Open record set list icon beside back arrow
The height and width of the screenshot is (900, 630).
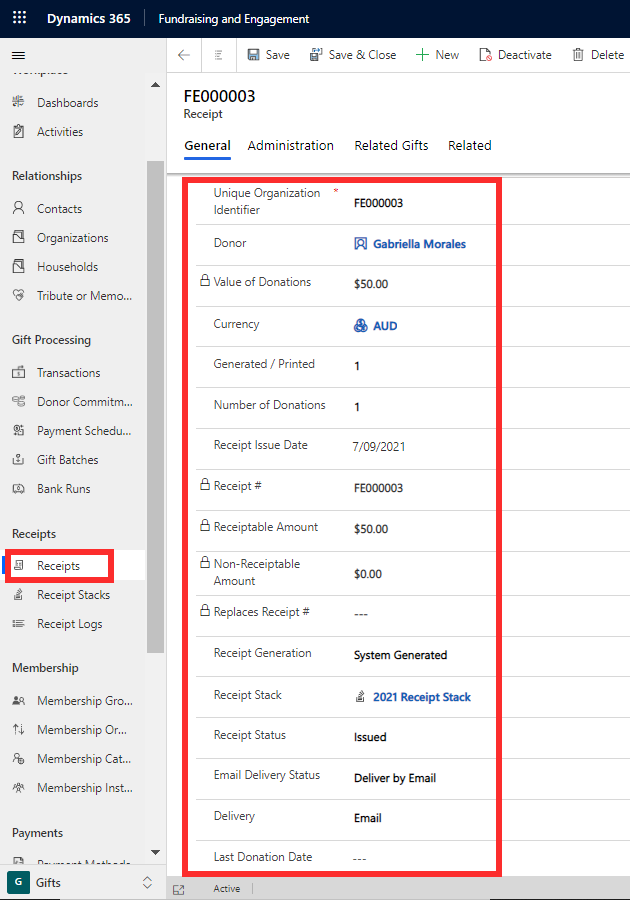click(x=219, y=55)
